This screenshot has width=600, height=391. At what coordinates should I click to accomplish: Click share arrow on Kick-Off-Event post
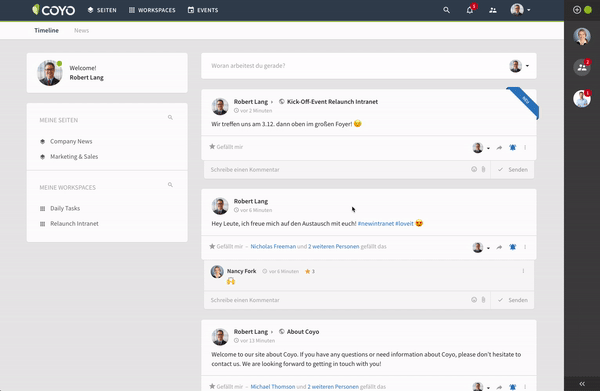click(x=499, y=148)
